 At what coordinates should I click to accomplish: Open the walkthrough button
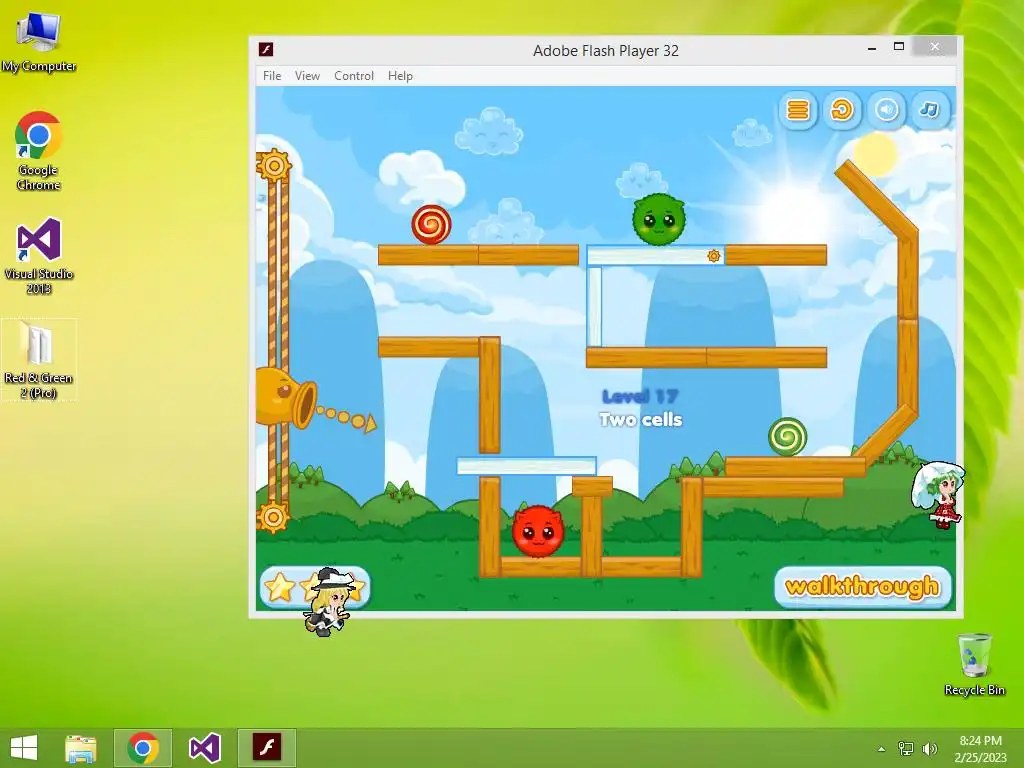click(863, 586)
